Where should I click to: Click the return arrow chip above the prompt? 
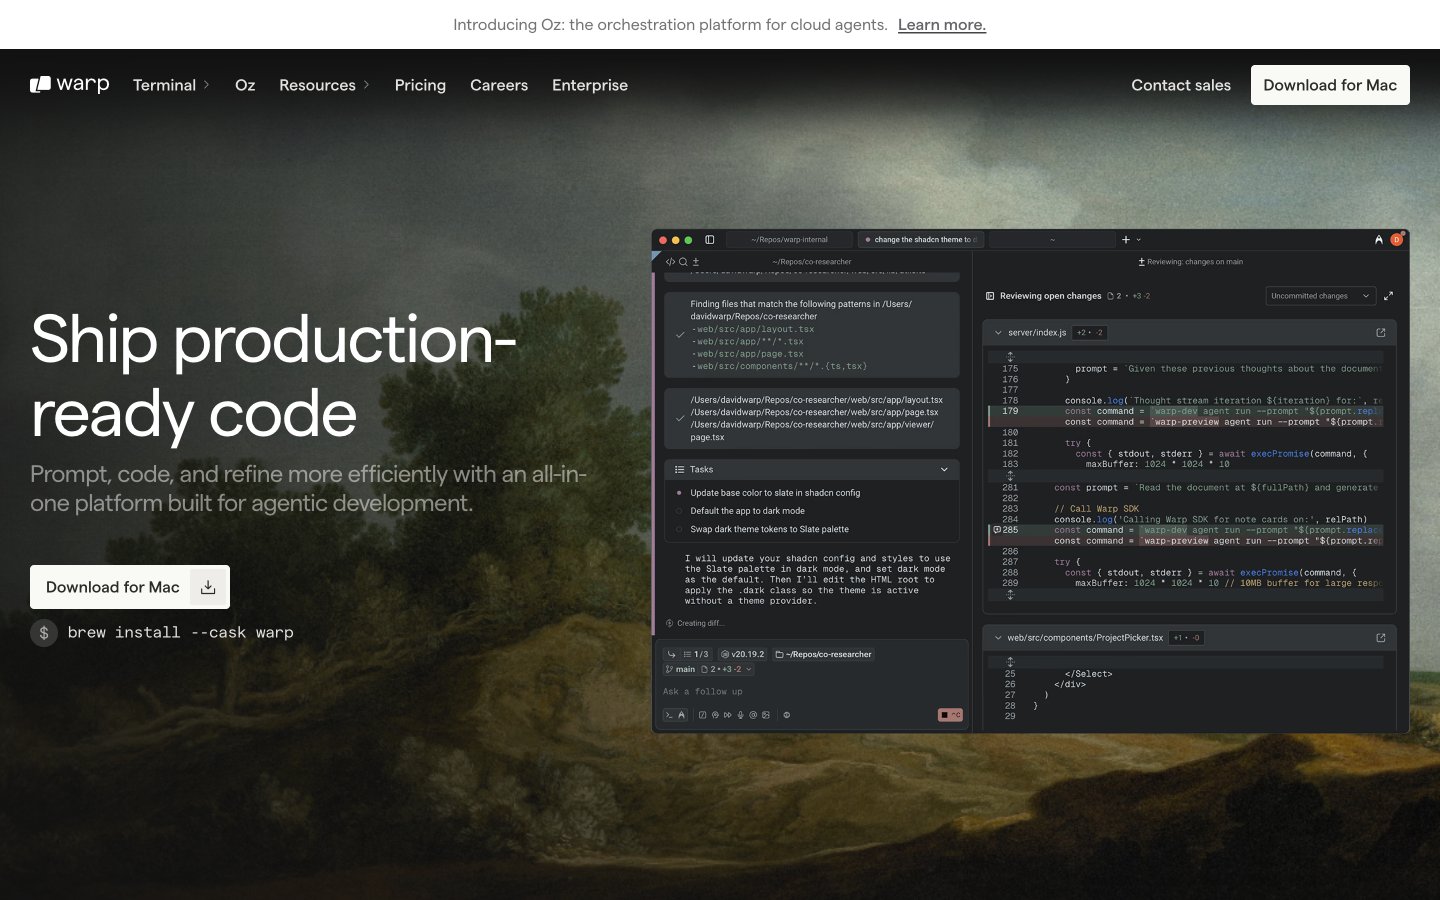click(x=671, y=654)
